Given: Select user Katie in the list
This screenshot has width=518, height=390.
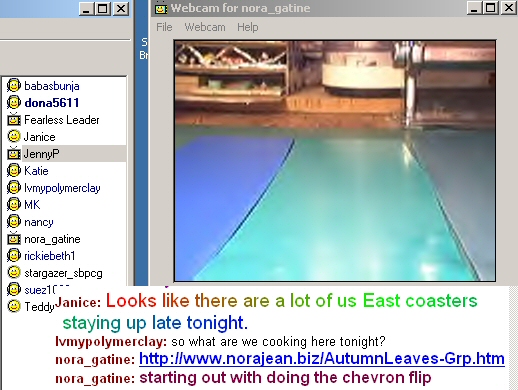Looking at the screenshot, I should 36,171.
